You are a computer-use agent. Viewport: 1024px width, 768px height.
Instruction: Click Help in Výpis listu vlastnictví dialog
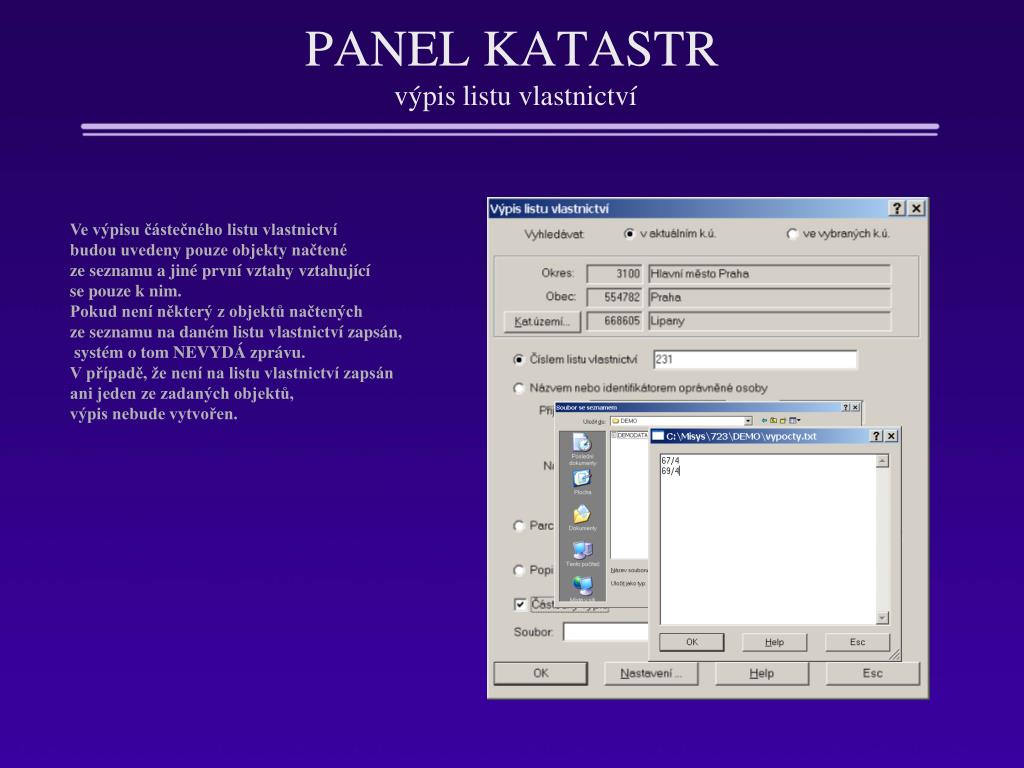pyautogui.click(x=761, y=673)
